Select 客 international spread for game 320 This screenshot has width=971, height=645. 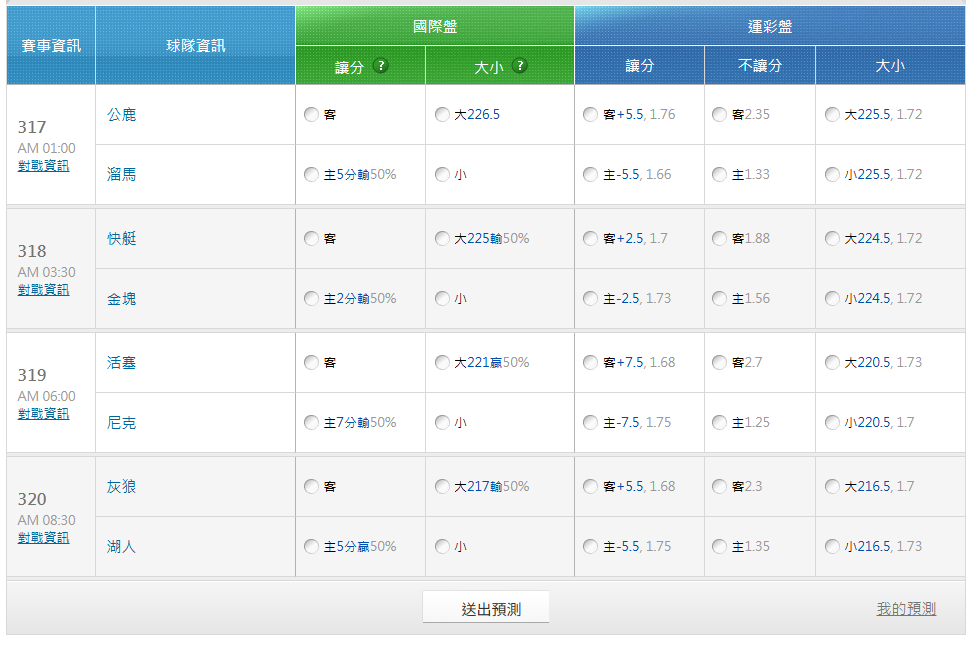311,487
